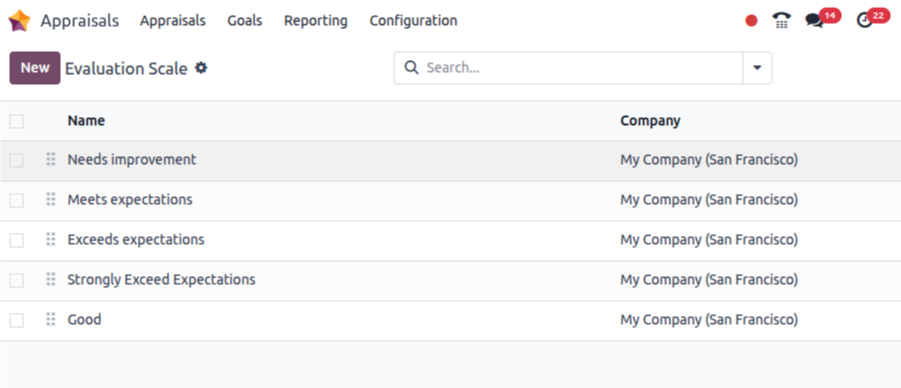Check the box for Strongly Exceed Expectations
This screenshot has height=388, width=901.
(x=17, y=280)
